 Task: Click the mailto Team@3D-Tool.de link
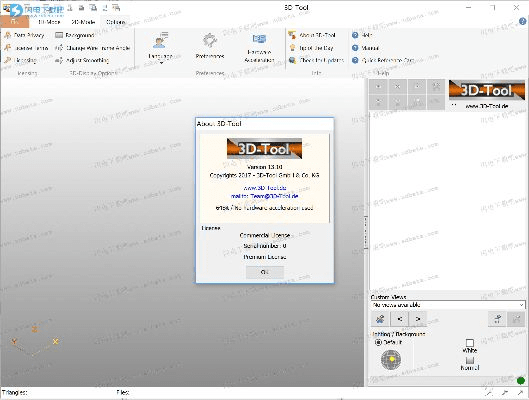pos(264,196)
